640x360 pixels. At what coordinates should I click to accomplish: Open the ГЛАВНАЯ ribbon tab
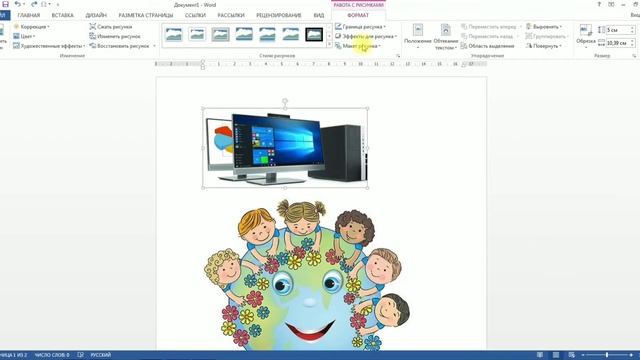point(29,15)
